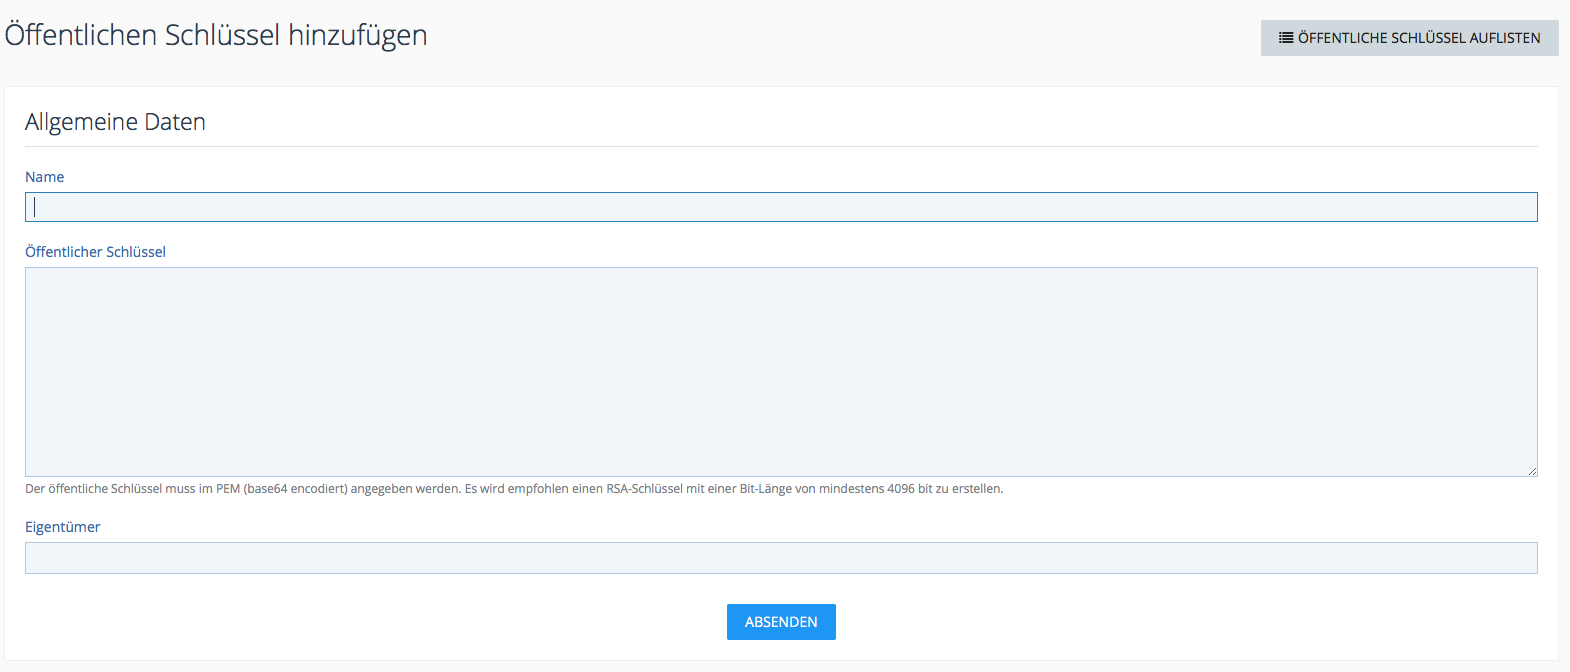The width and height of the screenshot is (1570, 672).
Task: Click the word 'hinzufügen' in the title
Action: click(357, 35)
